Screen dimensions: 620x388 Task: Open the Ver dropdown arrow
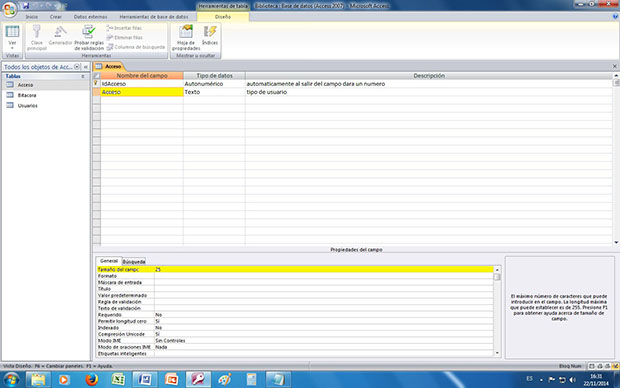tap(12, 48)
